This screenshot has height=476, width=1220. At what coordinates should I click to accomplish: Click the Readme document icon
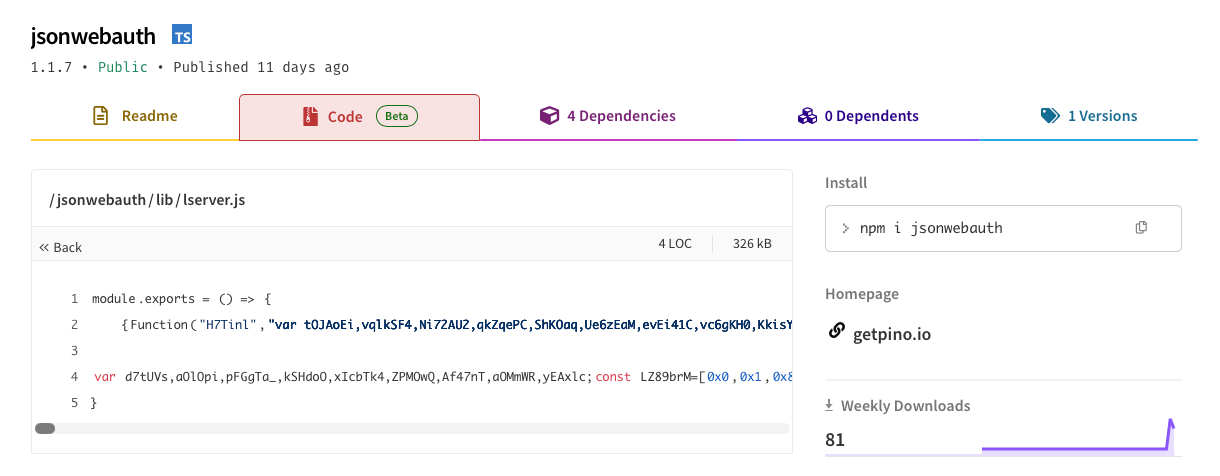coord(100,116)
